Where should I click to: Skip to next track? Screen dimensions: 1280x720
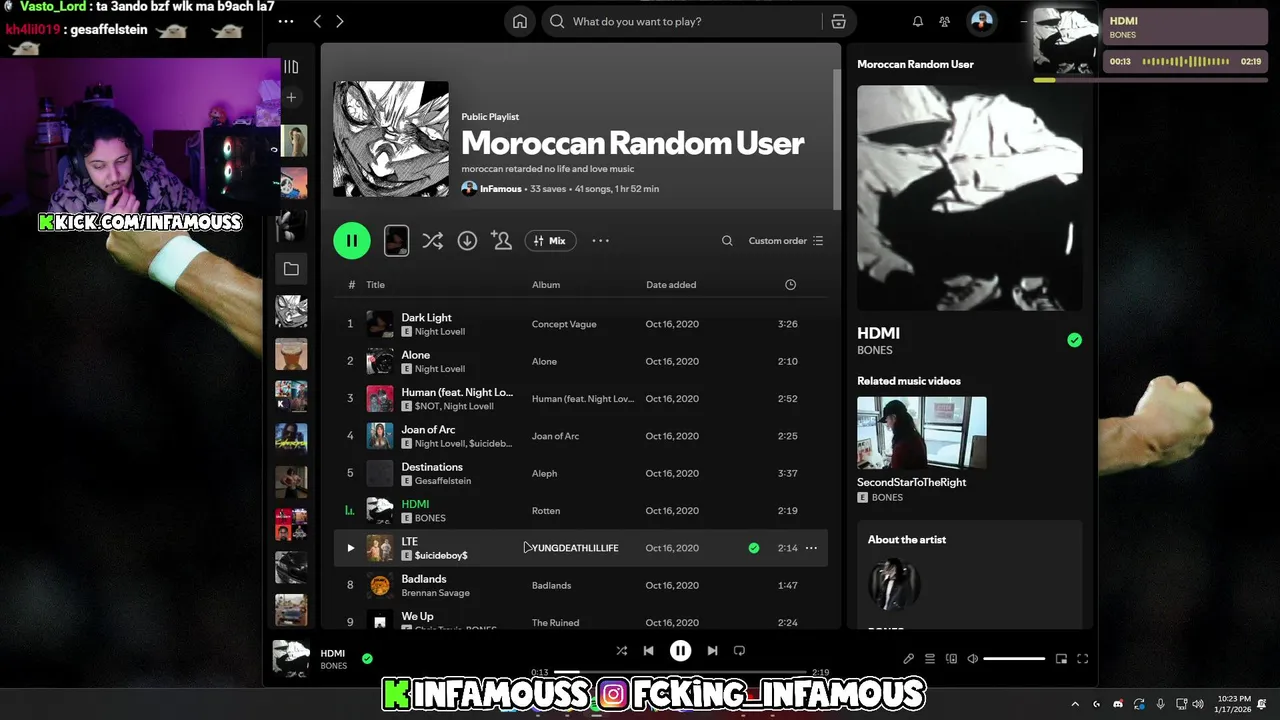pos(712,651)
